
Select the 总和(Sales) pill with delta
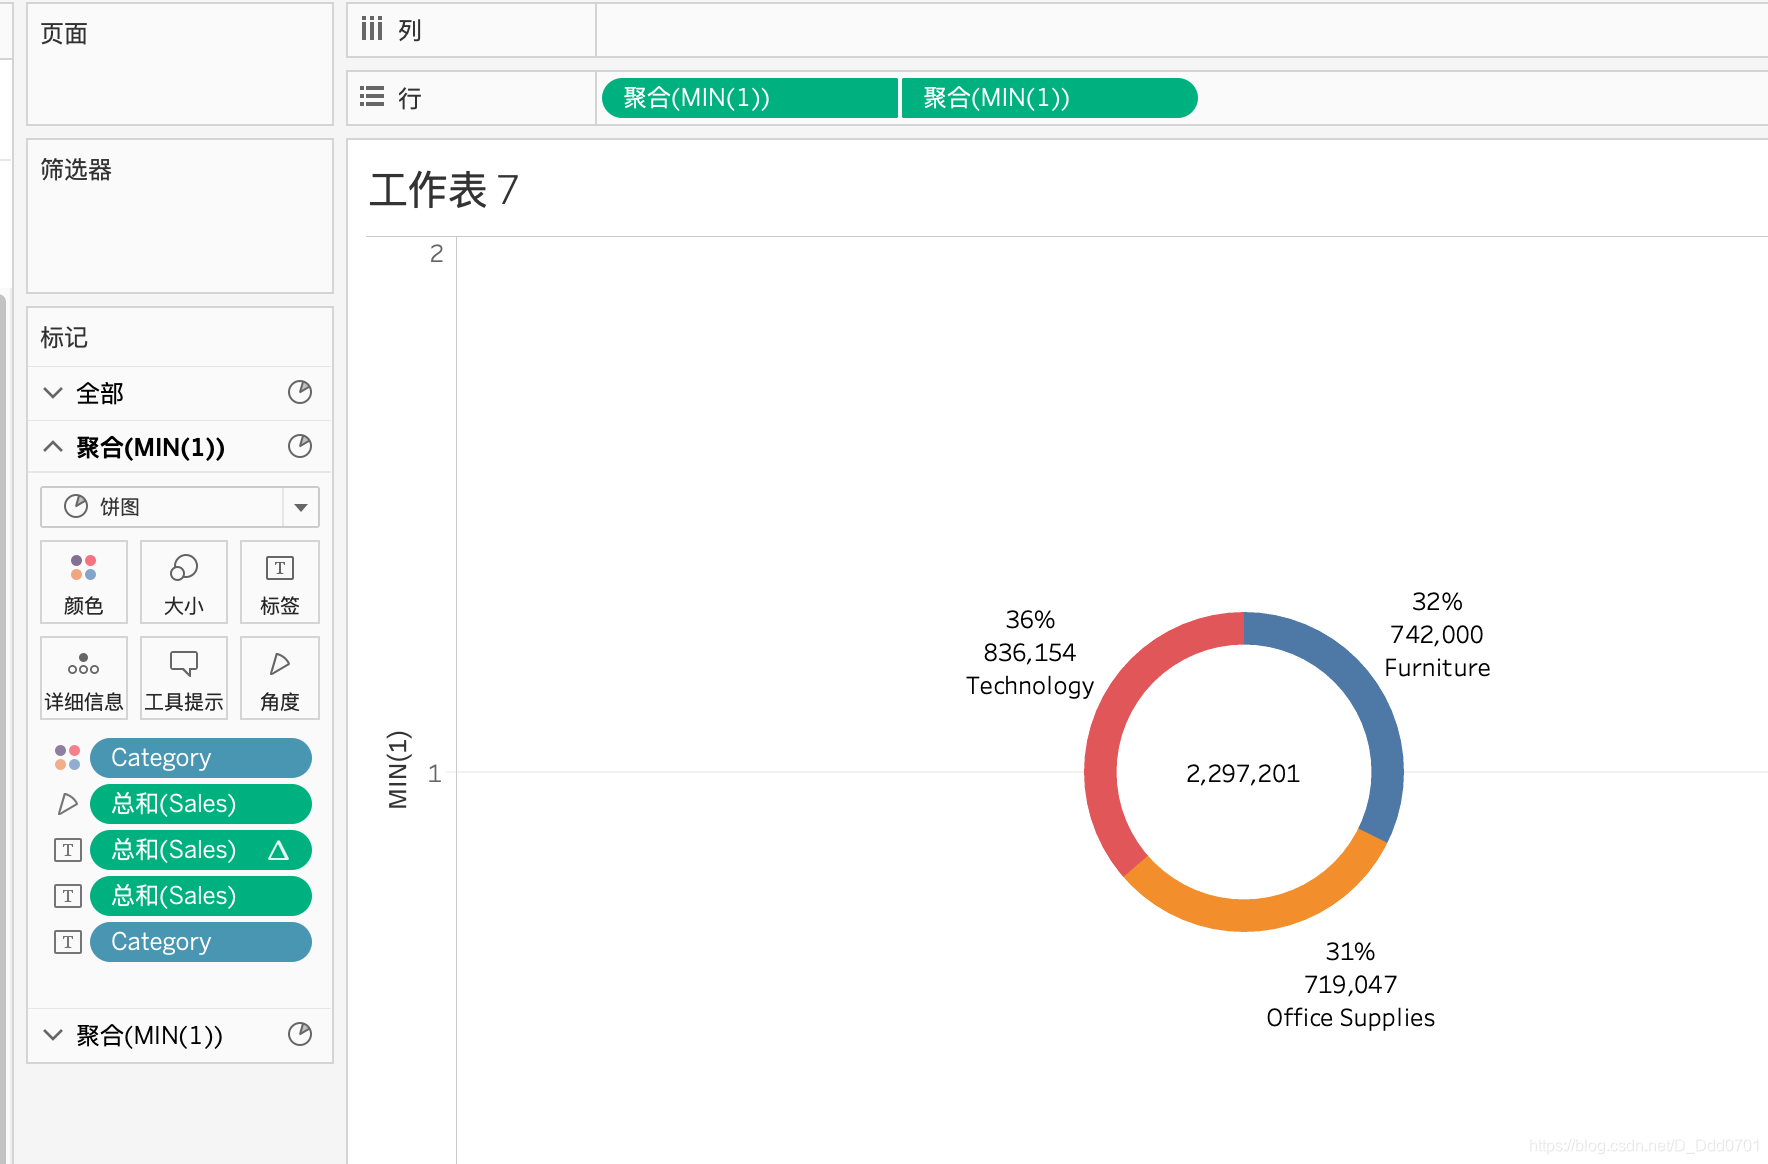point(201,850)
